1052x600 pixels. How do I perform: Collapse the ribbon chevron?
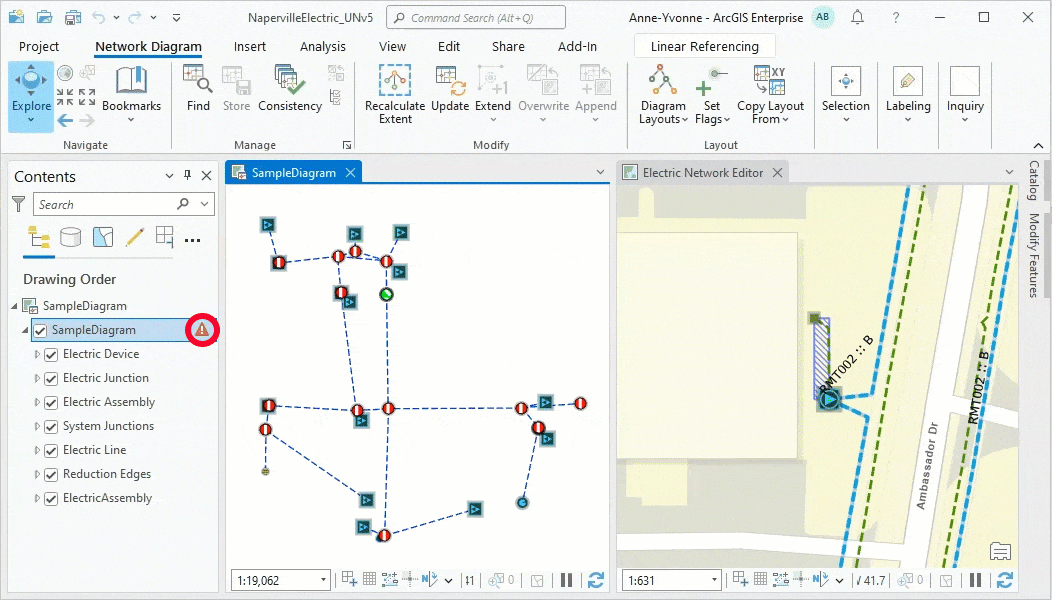(x=1038, y=146)
